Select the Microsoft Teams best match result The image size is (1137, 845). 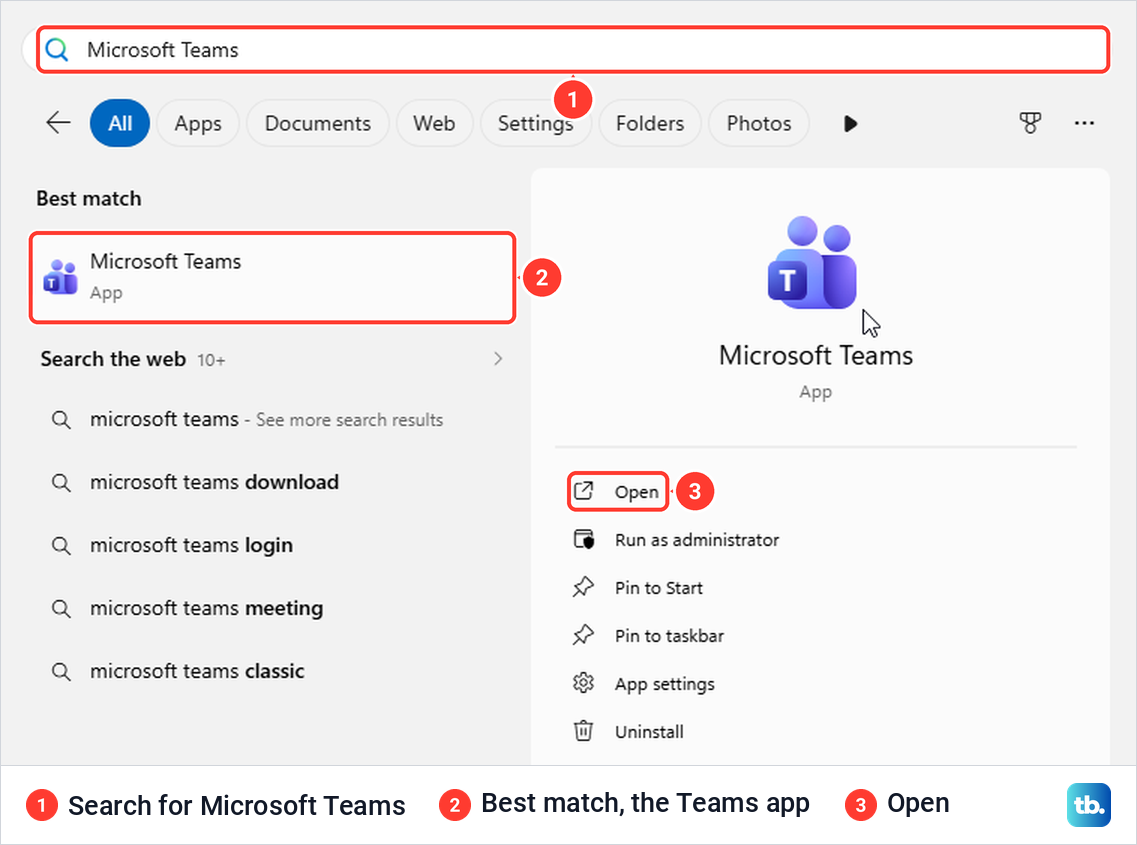273,277
